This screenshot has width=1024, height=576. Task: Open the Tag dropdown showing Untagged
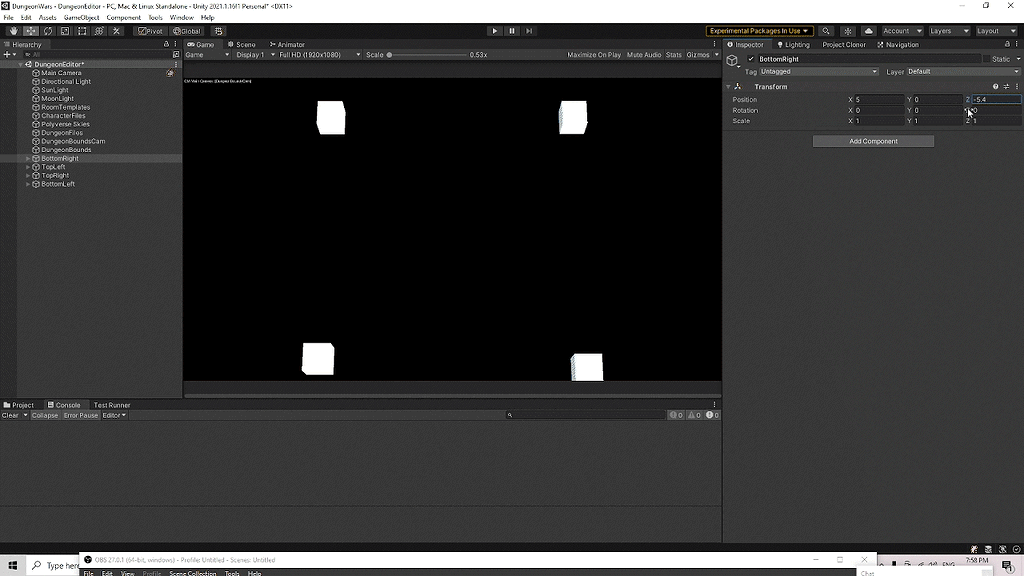818,71
